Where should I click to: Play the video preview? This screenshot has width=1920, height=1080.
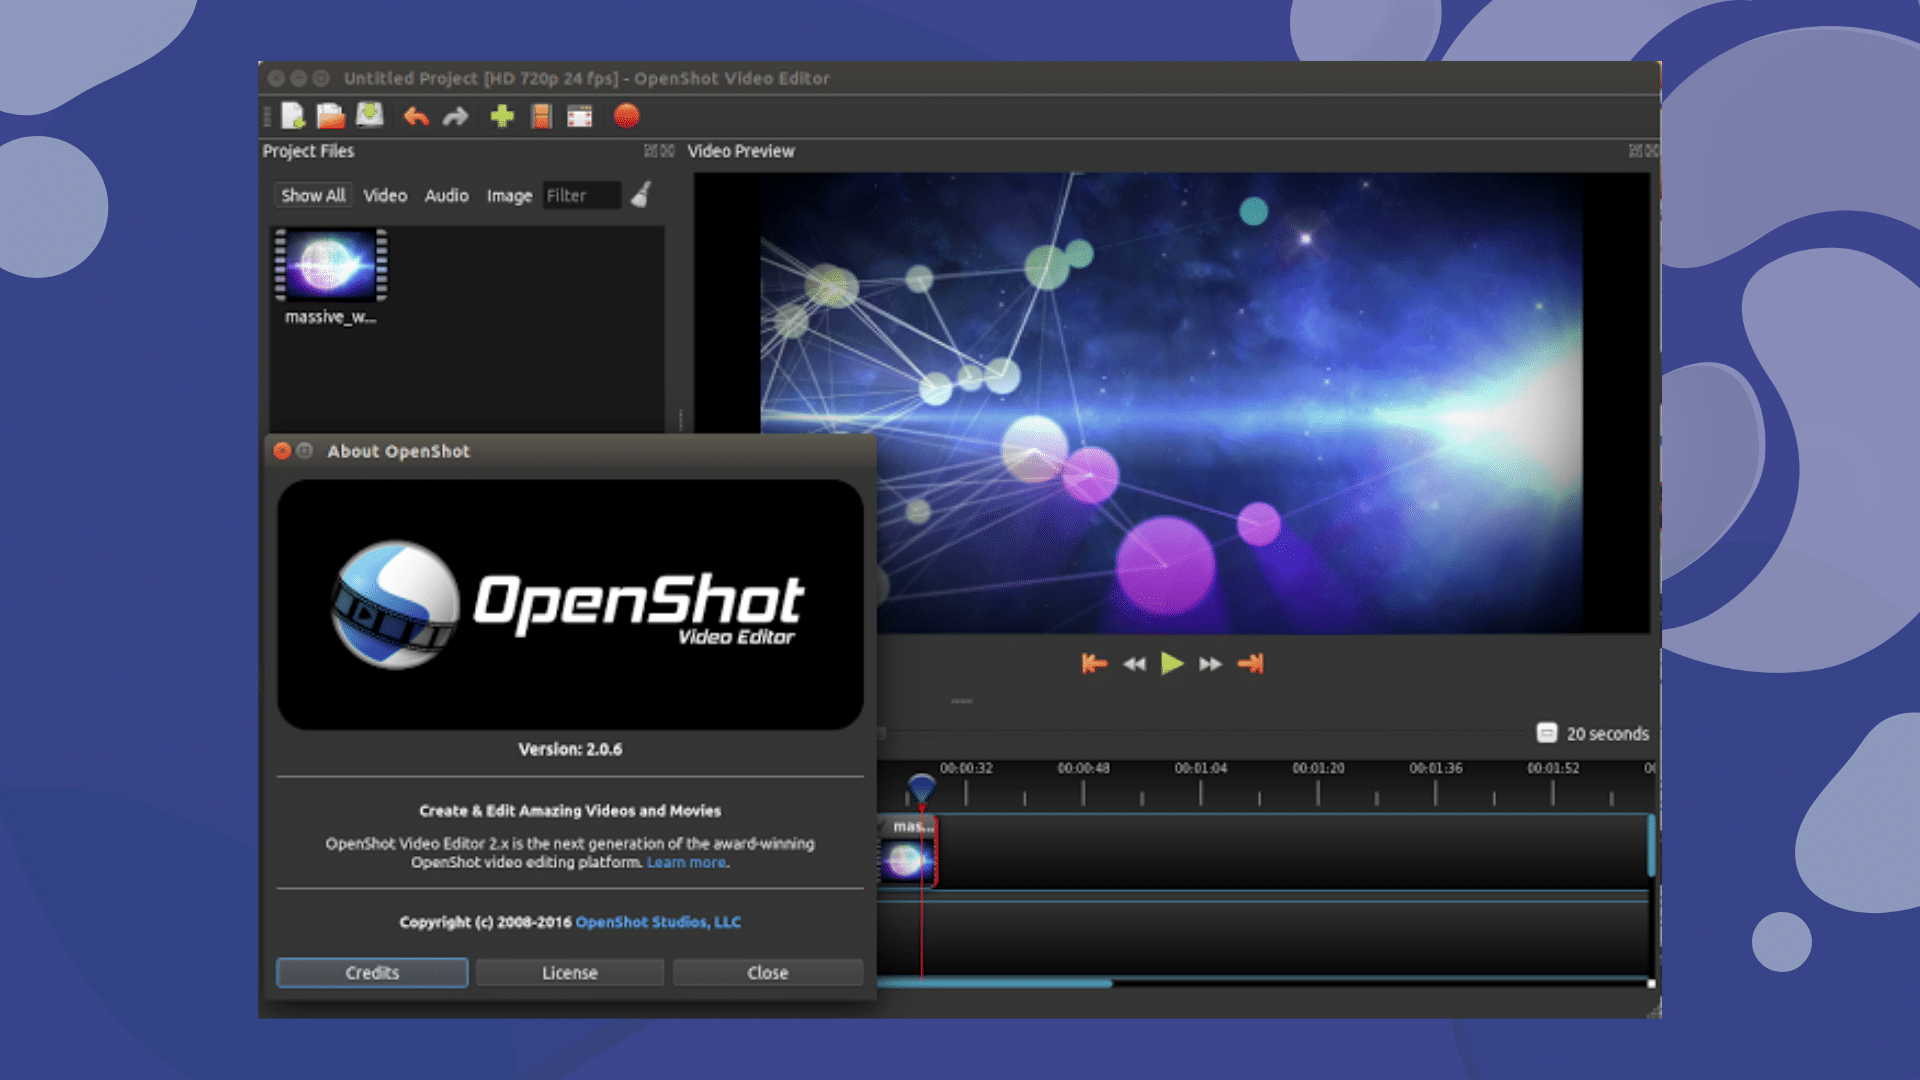click(x=1172, y=663)
